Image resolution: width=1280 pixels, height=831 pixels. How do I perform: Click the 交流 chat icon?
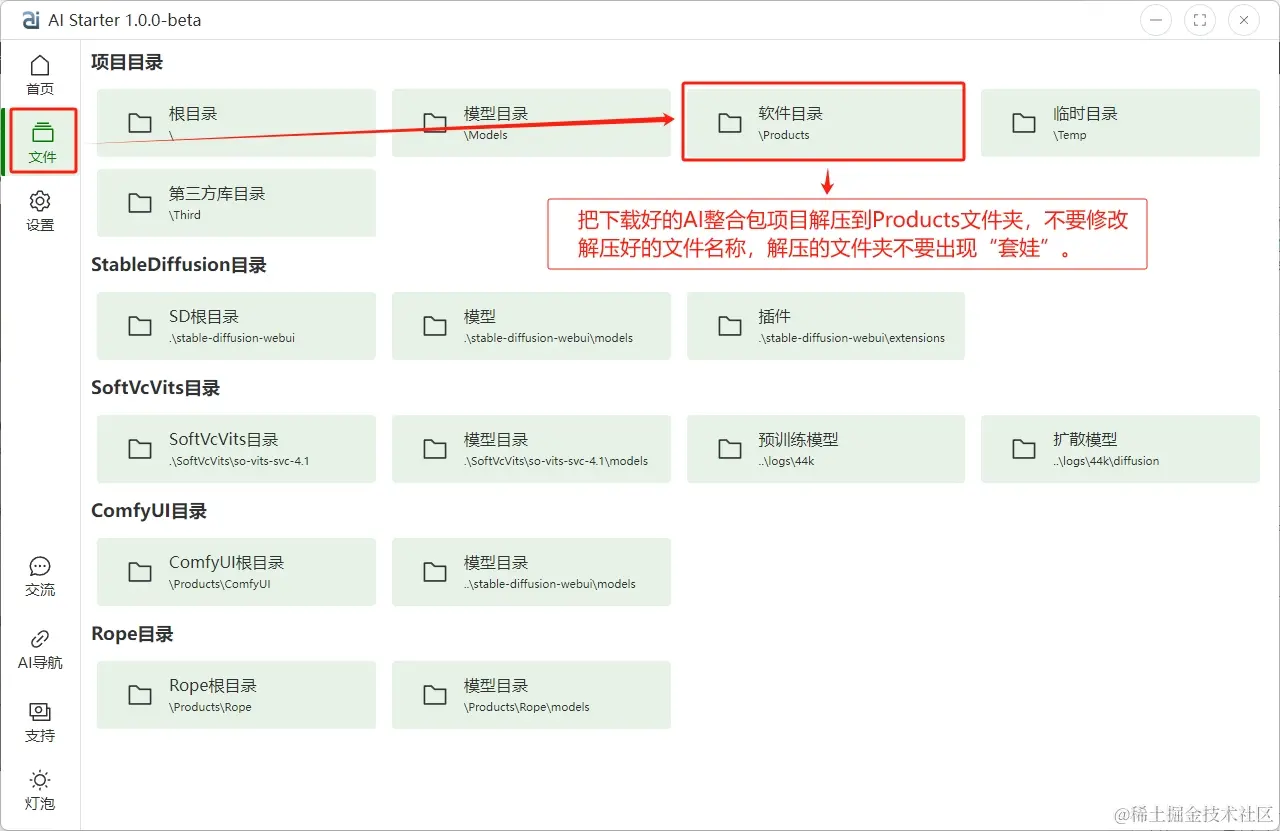pyautogui.click(x=40, y=576)
